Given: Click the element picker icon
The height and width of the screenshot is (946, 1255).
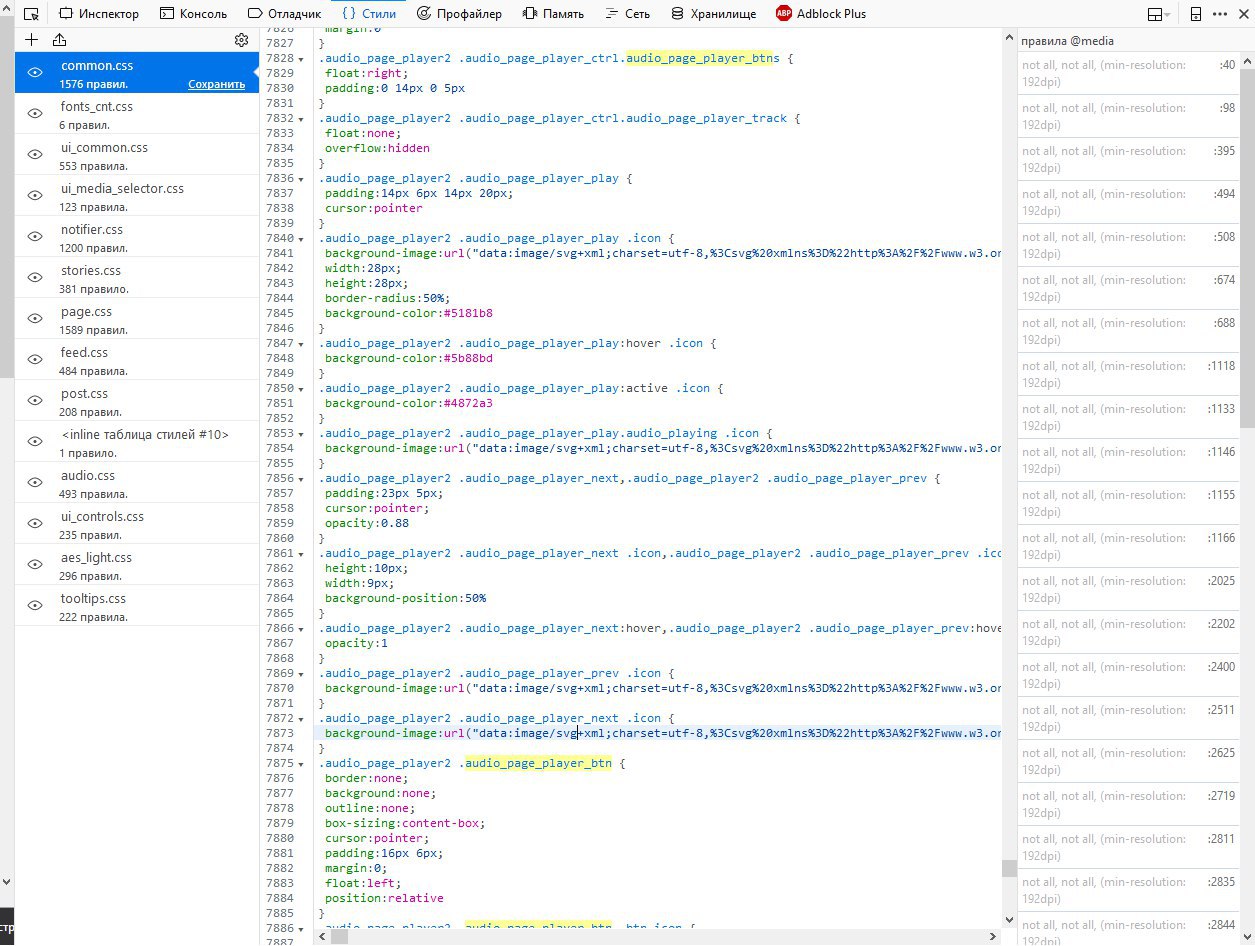Looking at the screenshot, I should click(31, 14).
